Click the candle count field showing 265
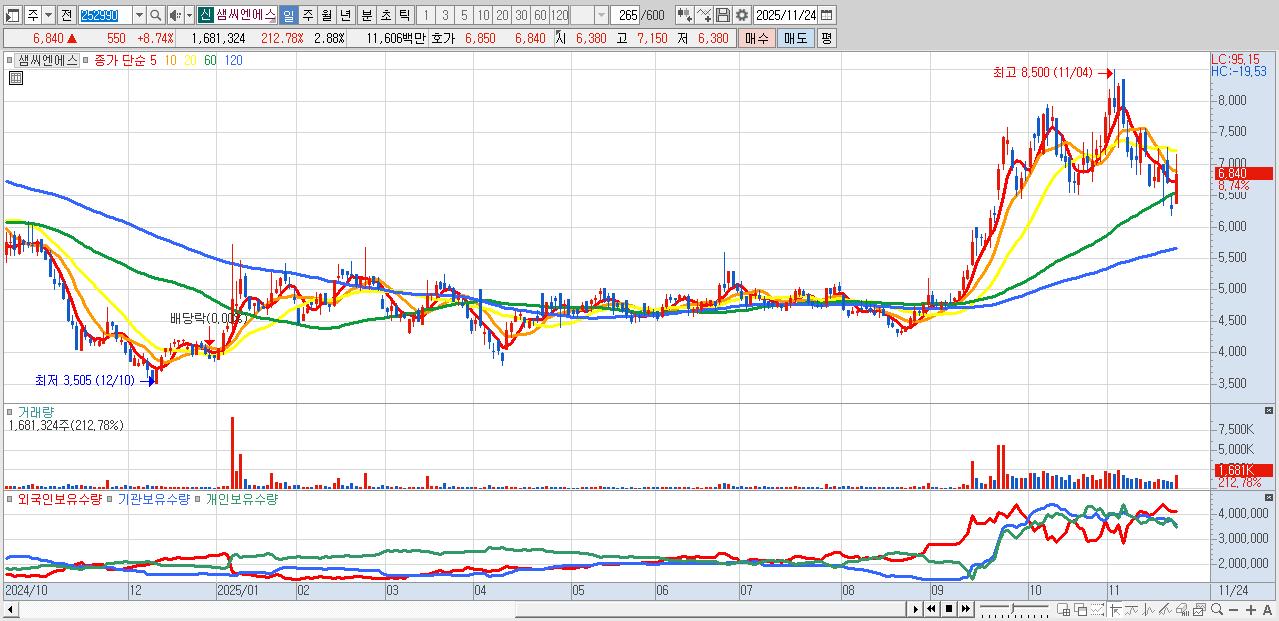This screenshot has width=1279, height=621. click(x=625, y=15)
